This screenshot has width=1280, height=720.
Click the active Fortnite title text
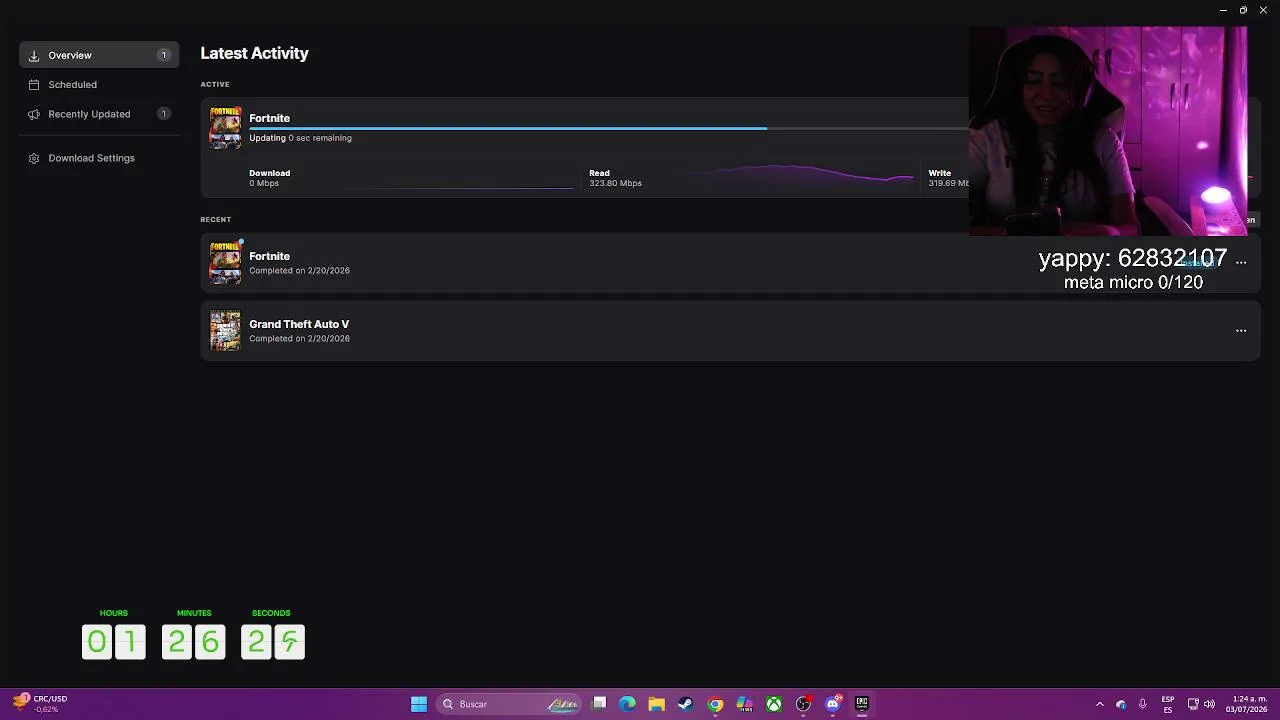point(269,118)
